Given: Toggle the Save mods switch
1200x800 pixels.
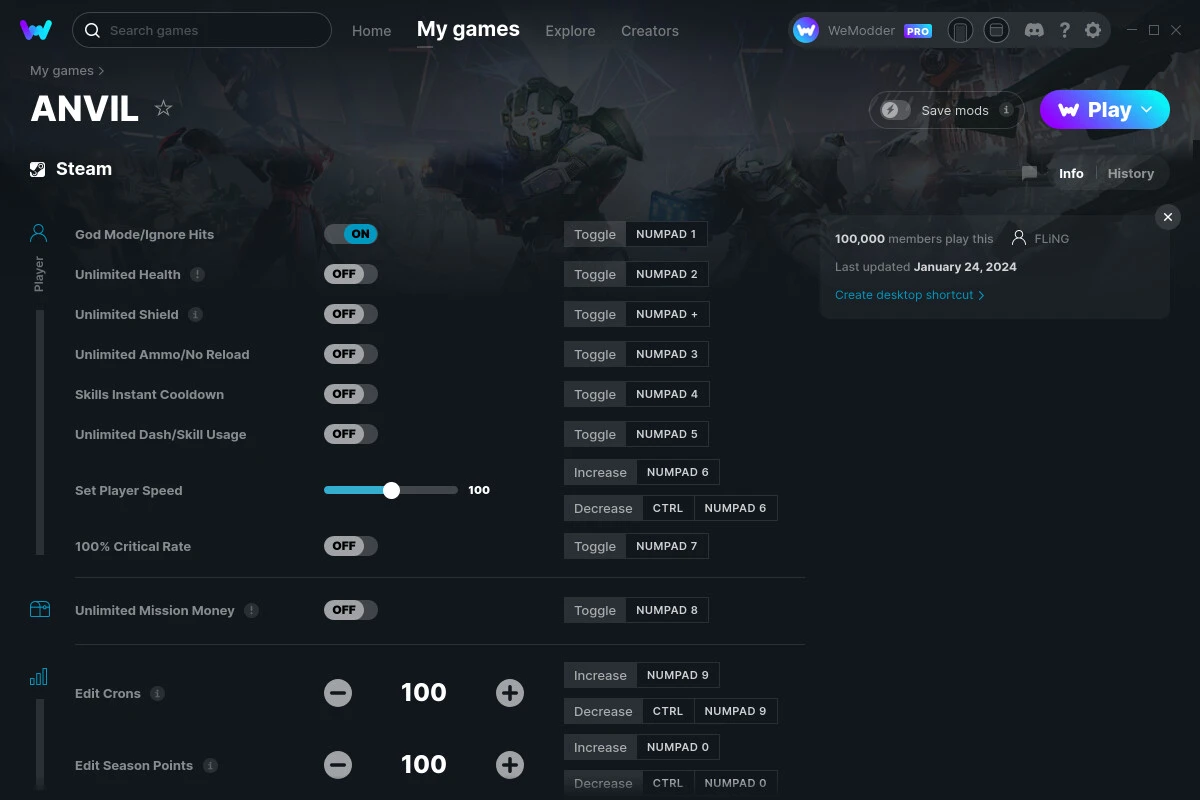Looking at the screenshot, I should pyautogui.click(x=896, y=110).
